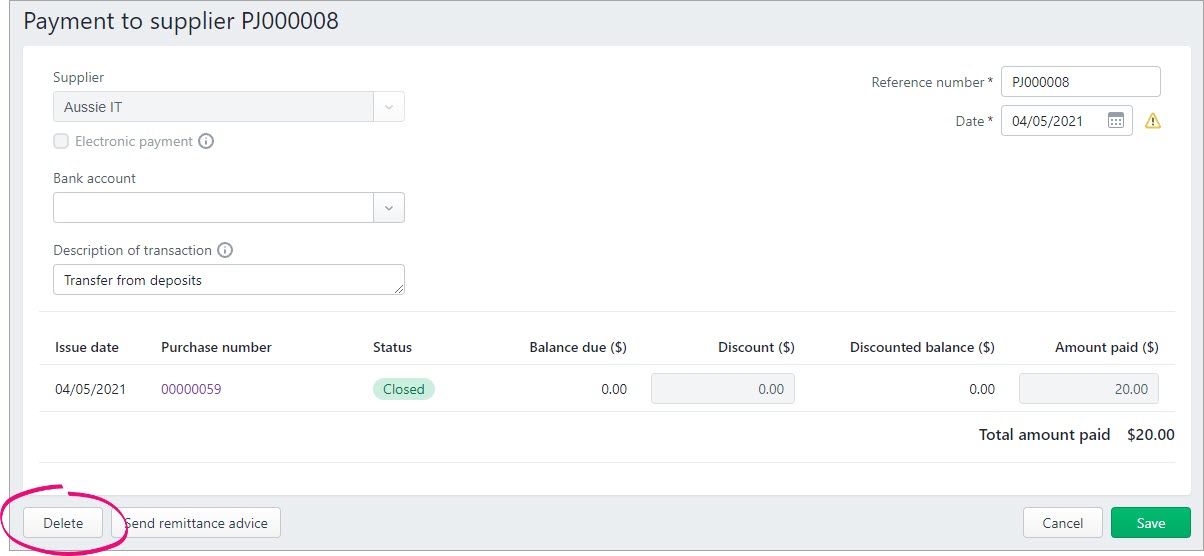Click the Amount paid ($) column header
1204x556 pixels.
click(x=1107, y=347)
